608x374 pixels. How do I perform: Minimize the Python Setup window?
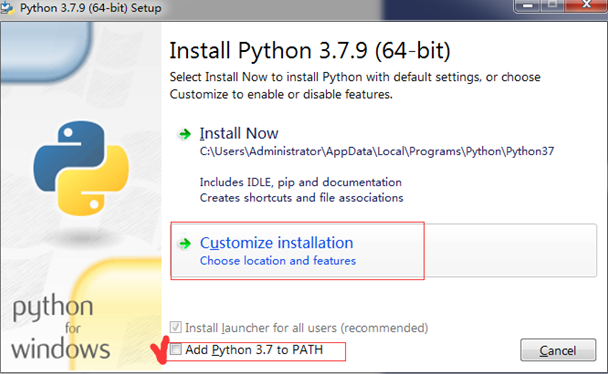(527, 5)
